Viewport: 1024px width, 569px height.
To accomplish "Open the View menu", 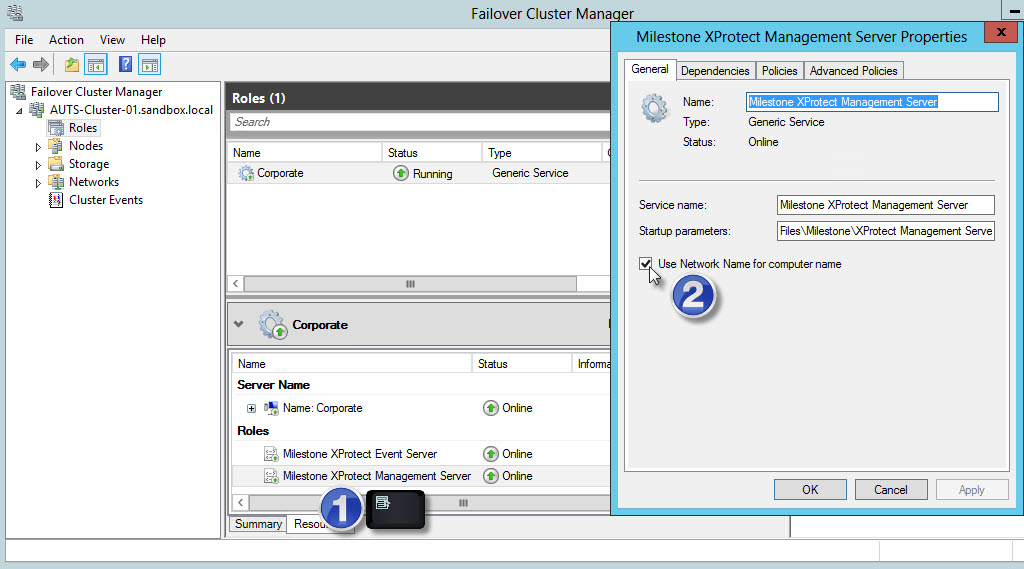I will click(112, 40).
